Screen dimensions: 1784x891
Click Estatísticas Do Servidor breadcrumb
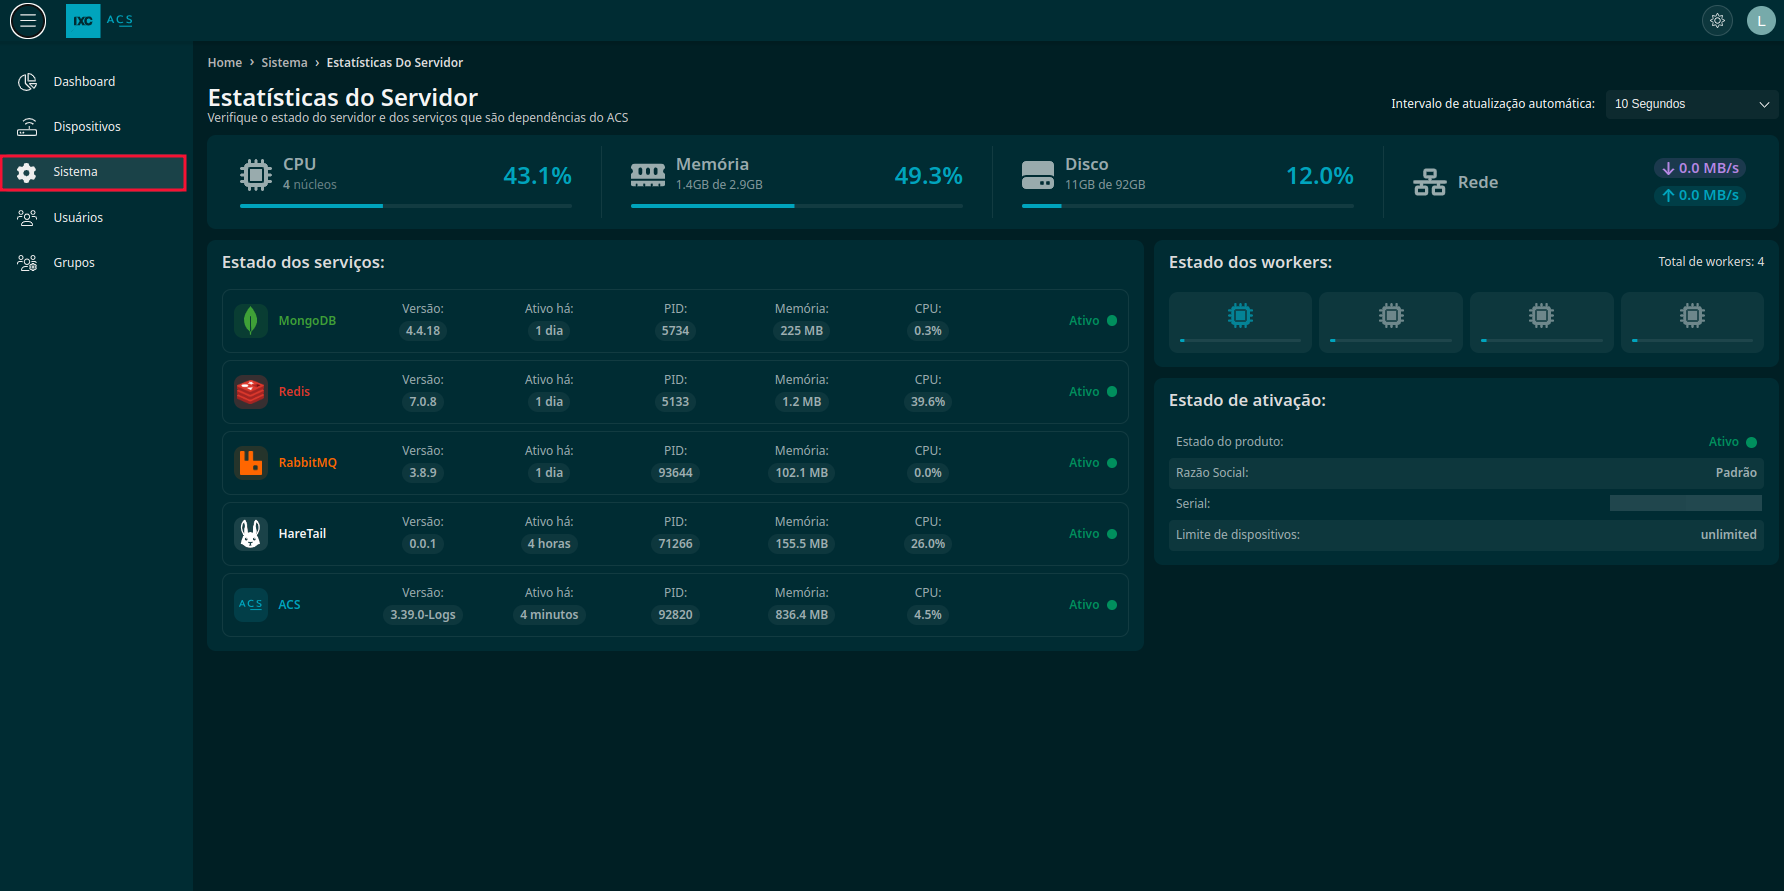[x=395, y=63]
